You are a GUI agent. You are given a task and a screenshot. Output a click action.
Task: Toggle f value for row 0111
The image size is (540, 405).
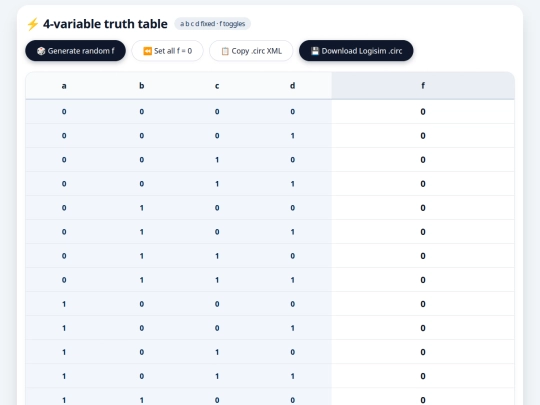[x=423, y=280]
